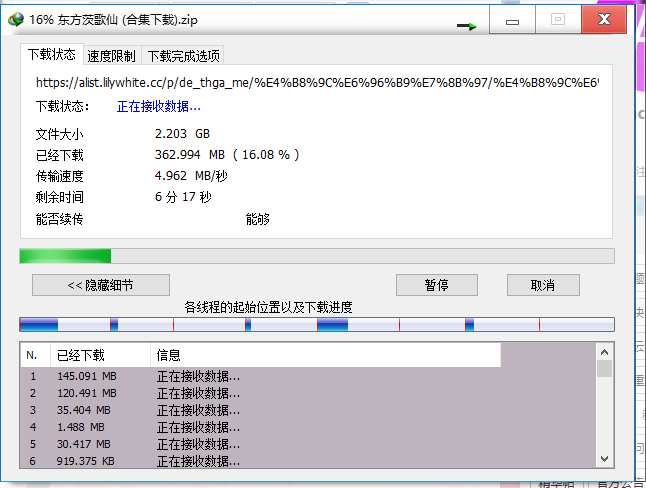The height and width of the screenshot is (488, 646).
Task: Open the 下载完成选项 tab
Action: pyautogui.click(x=183, y=56)
